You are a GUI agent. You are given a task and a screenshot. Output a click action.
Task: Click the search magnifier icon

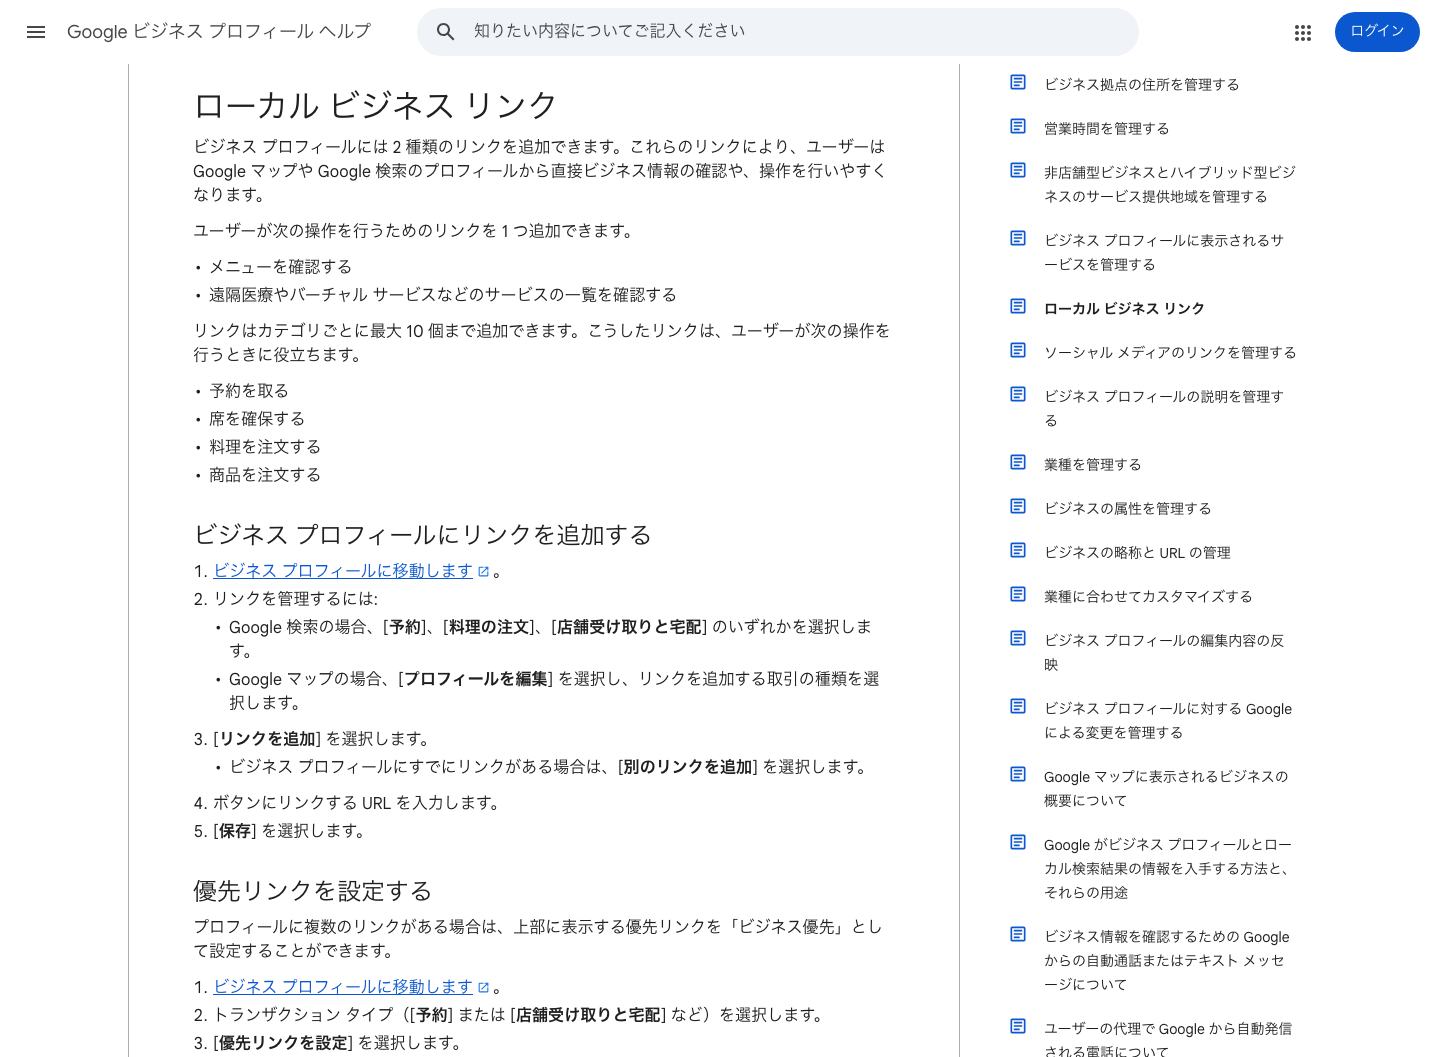(x=446, y=32)
